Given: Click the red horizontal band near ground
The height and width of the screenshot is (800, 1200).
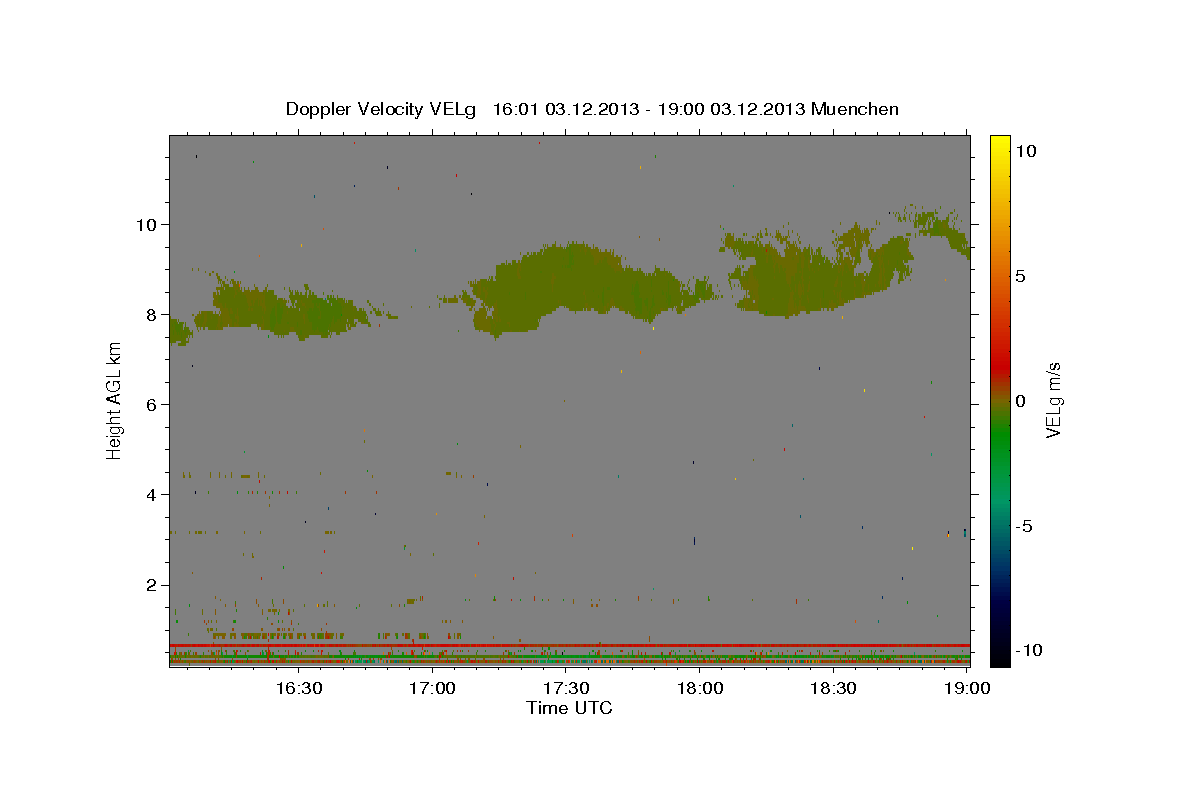Looking at the screenshot, I should (570, 645).
